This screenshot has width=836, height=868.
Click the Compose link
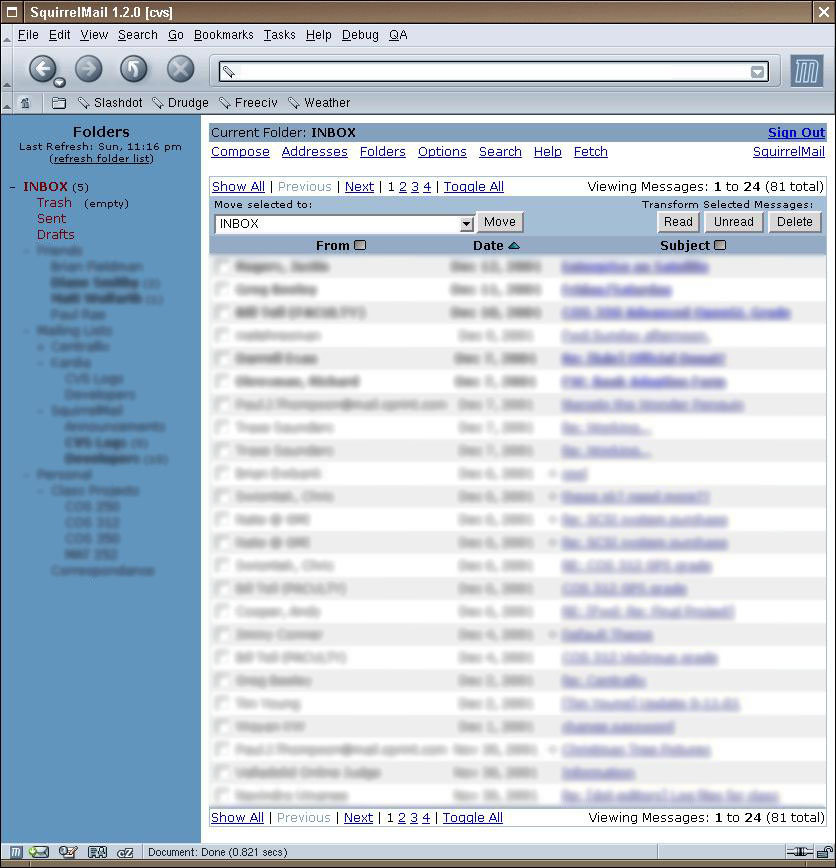(x=240, y=152)
